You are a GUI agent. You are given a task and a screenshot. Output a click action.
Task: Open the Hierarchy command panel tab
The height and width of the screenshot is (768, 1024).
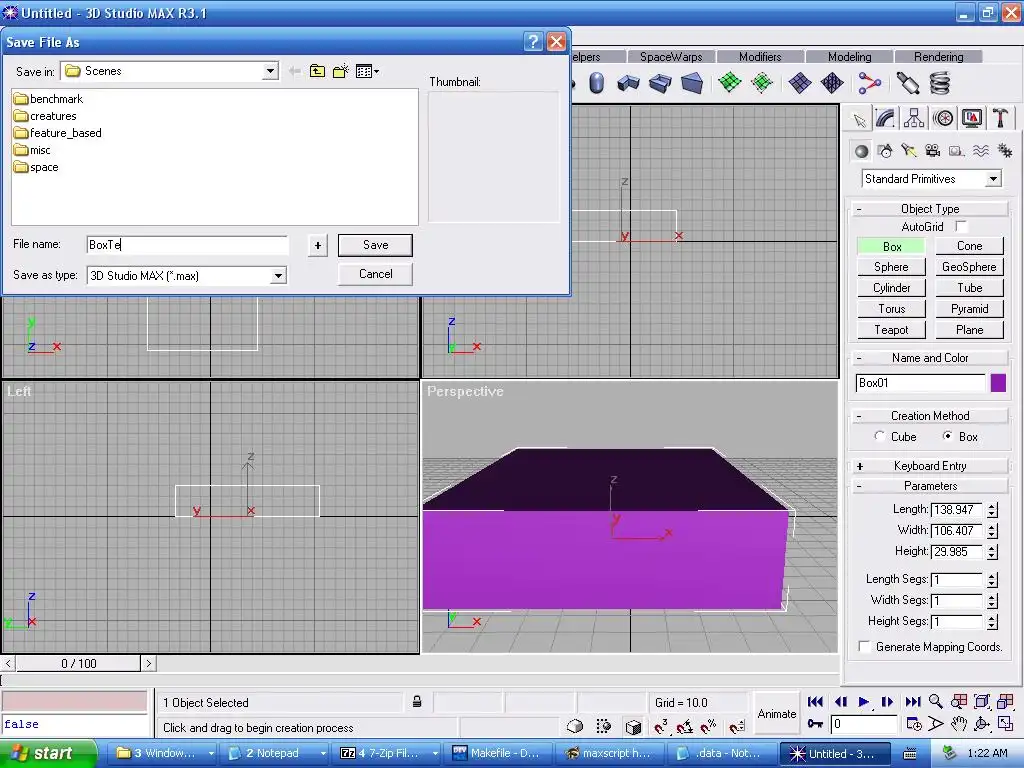914,119
